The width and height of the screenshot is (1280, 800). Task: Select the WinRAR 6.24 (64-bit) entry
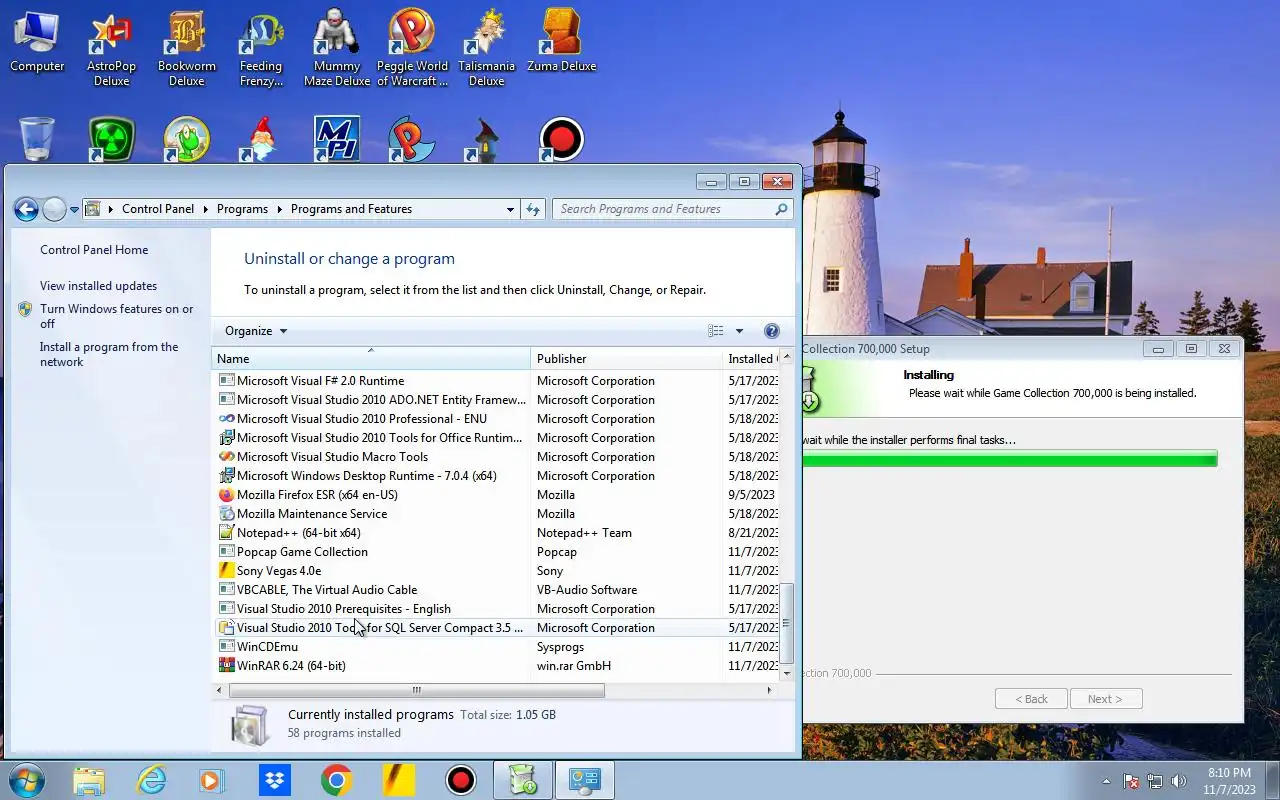[497, 666]
